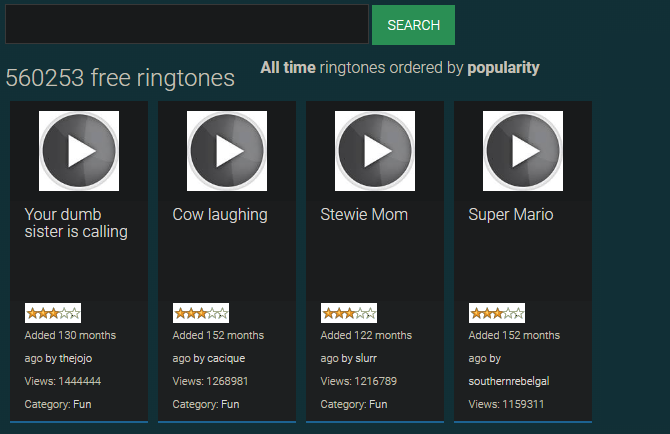Open the All time period filter
The image size is (670, 434).
point(288,68)
